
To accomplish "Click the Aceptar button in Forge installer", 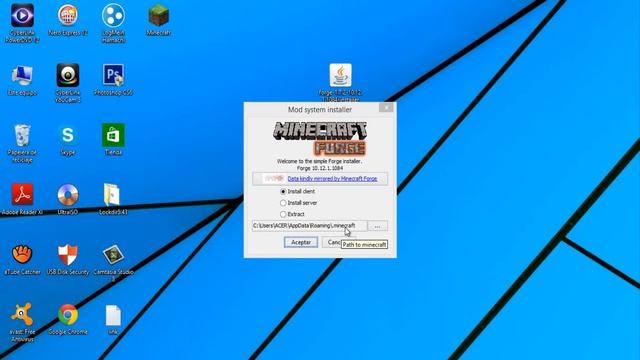I will pos(301,242).
